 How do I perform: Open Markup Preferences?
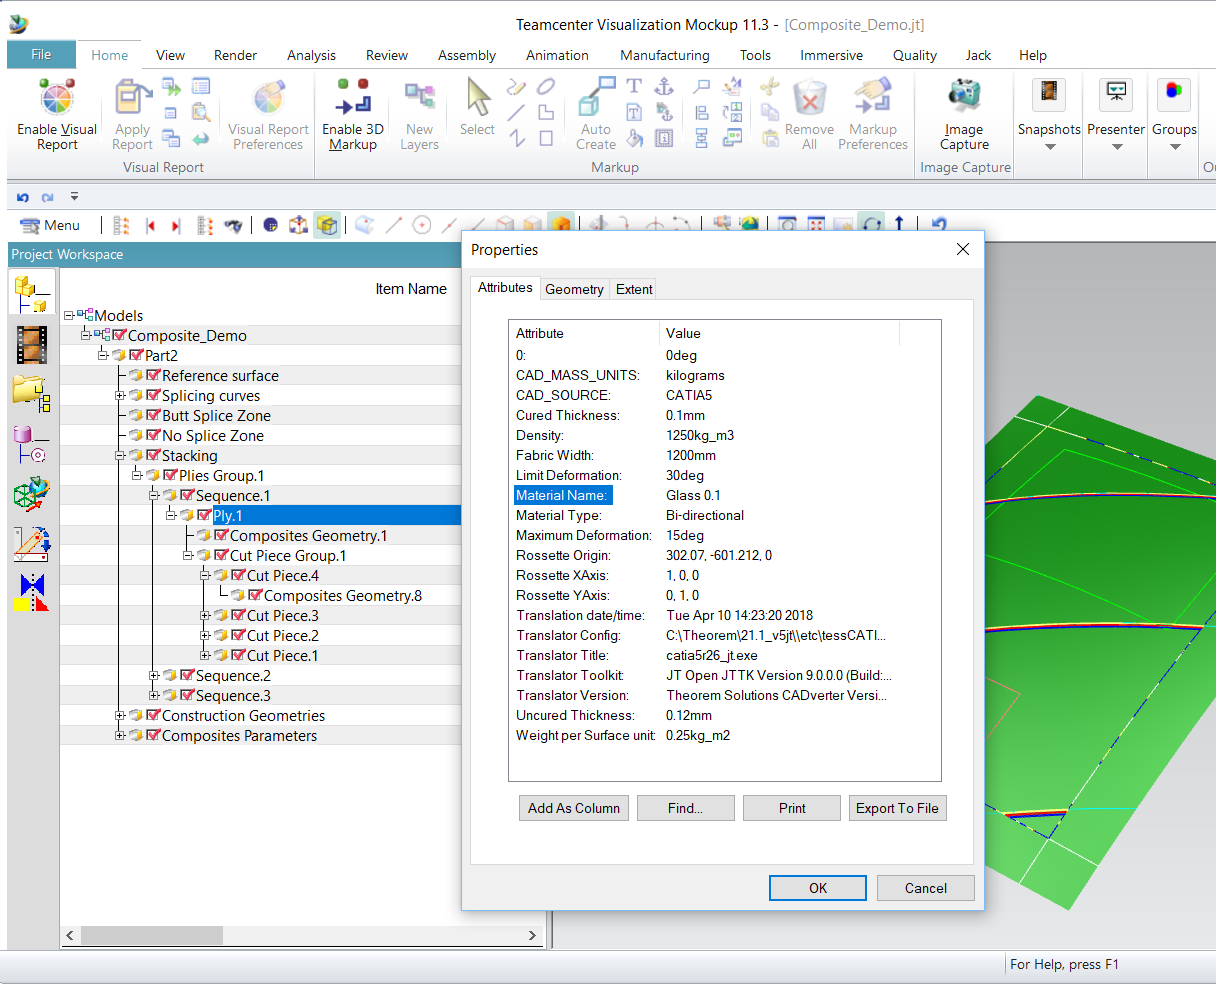(872, 98)
